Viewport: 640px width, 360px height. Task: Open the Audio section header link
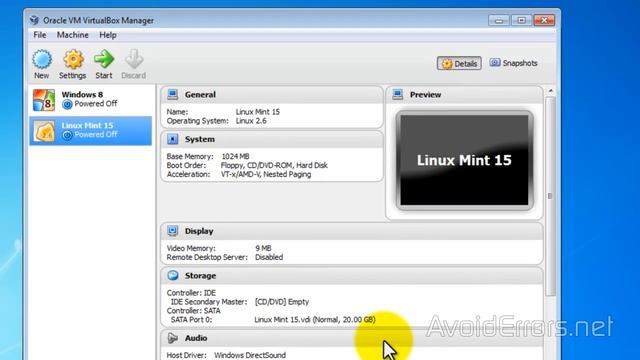click(196, 338)
